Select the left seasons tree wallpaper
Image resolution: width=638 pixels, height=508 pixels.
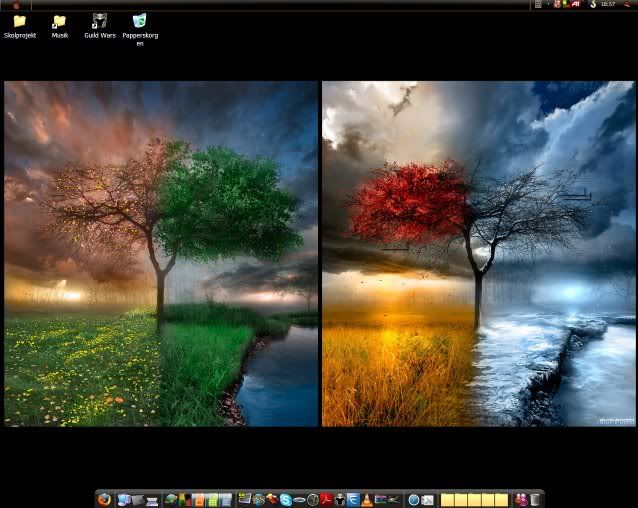161,254
